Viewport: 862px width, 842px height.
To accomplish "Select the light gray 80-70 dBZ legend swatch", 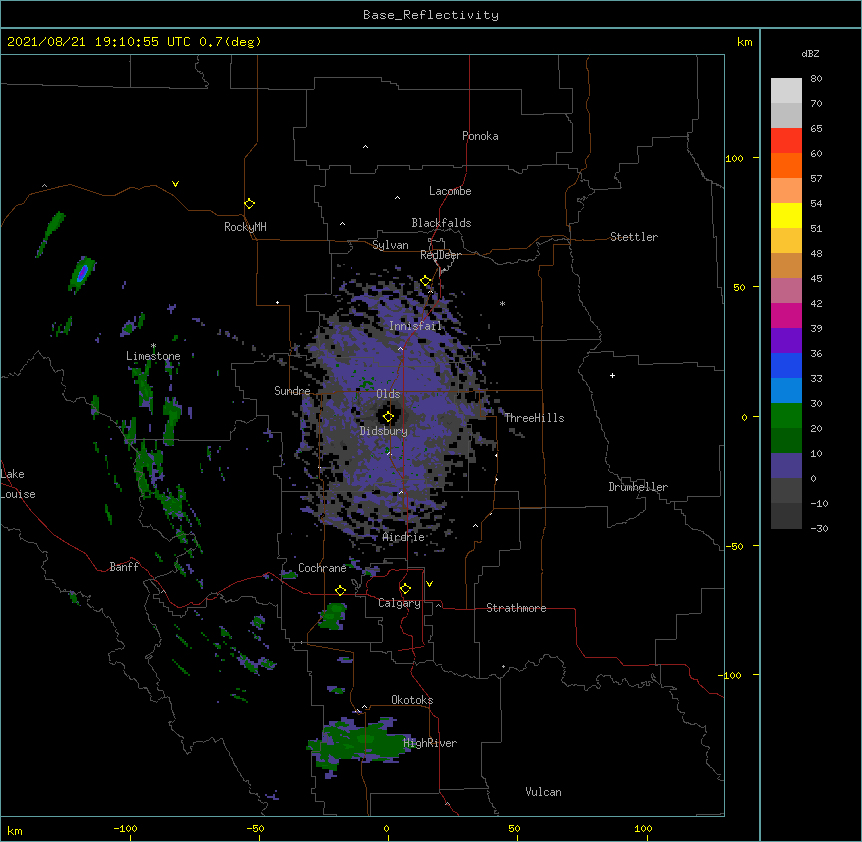I will pyautogui.click(x=786, y=91).
